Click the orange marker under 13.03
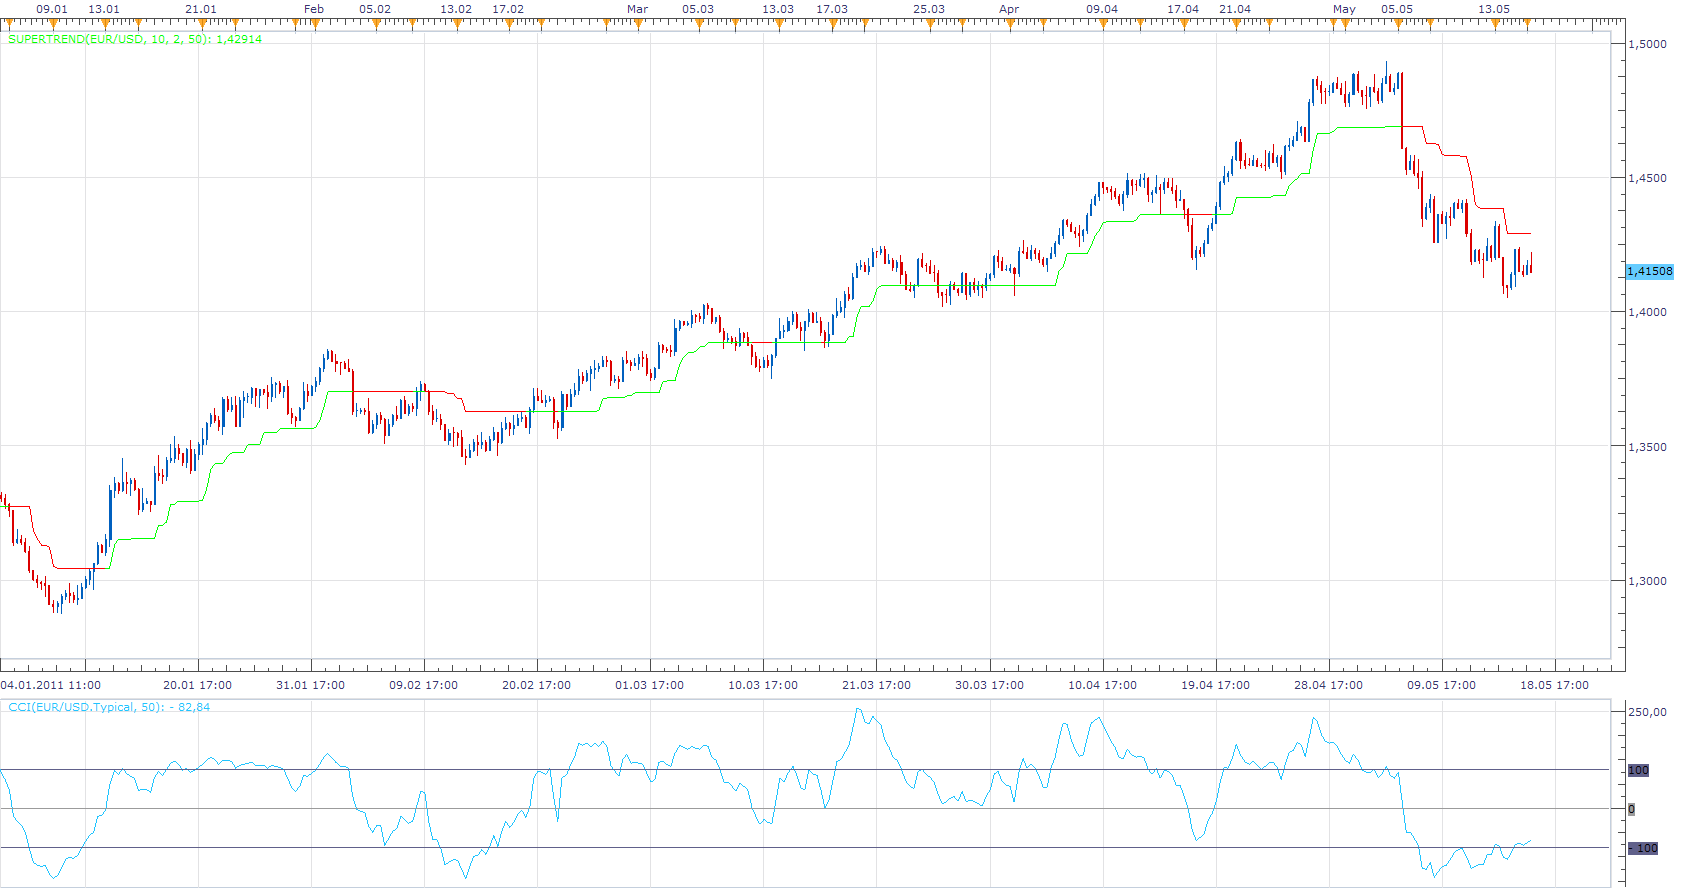Image resolution: width=1682 pixels, height=888 pixels. [x=779, y=23]
